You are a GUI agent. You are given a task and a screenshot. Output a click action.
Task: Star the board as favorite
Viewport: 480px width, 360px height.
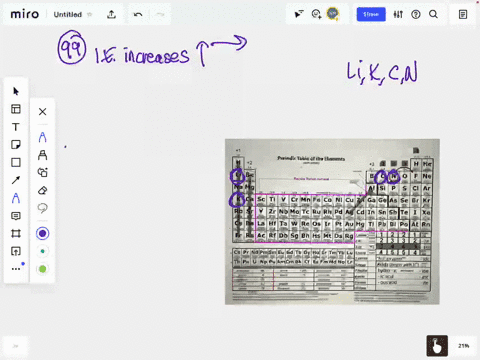(x=89, y=14)
